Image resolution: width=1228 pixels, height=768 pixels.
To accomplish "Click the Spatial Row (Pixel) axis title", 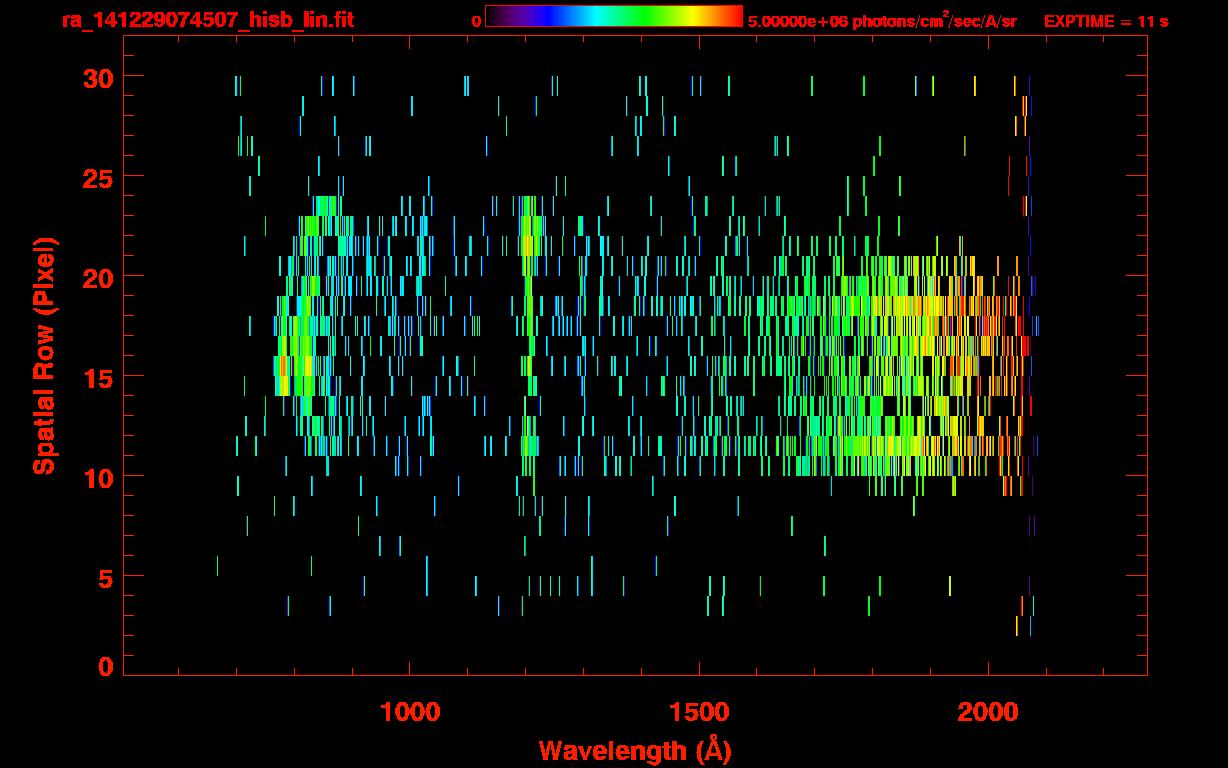I will [x=44, y=356].
